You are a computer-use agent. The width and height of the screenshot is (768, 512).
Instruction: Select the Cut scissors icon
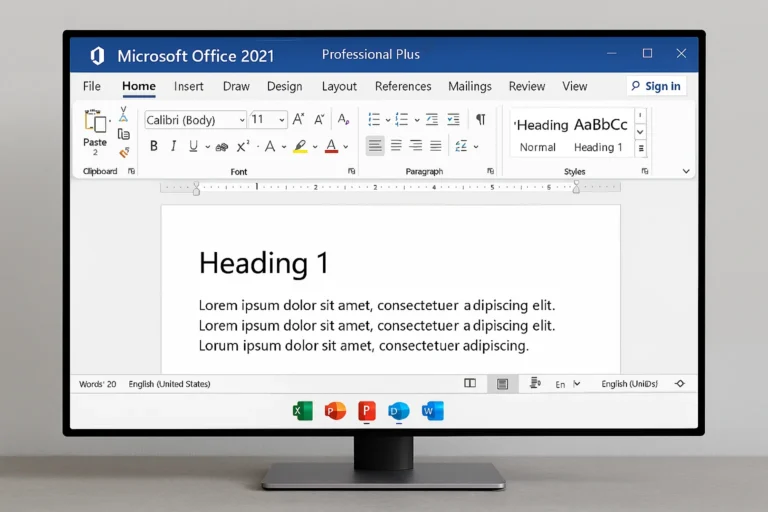[x=124, y=114]
